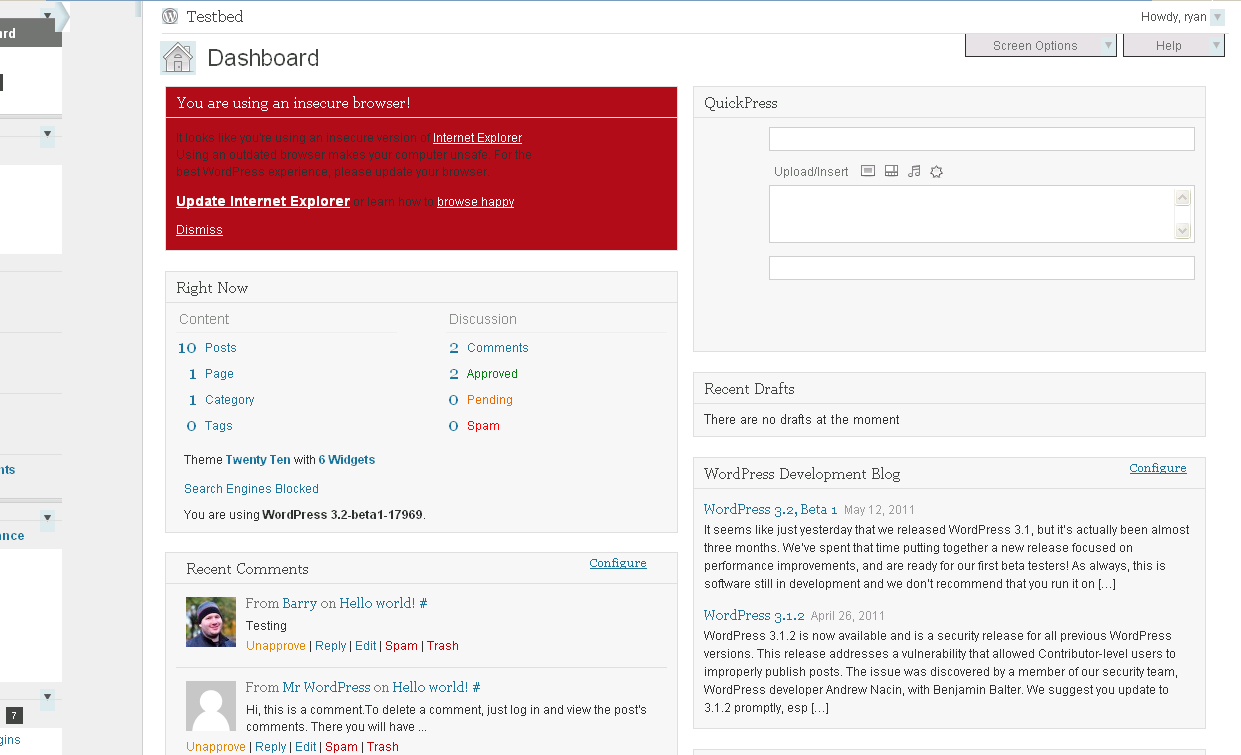Open the Twenty Ten theme link
This screenshot has width=1241, height=755.
[x=258, y=460]
